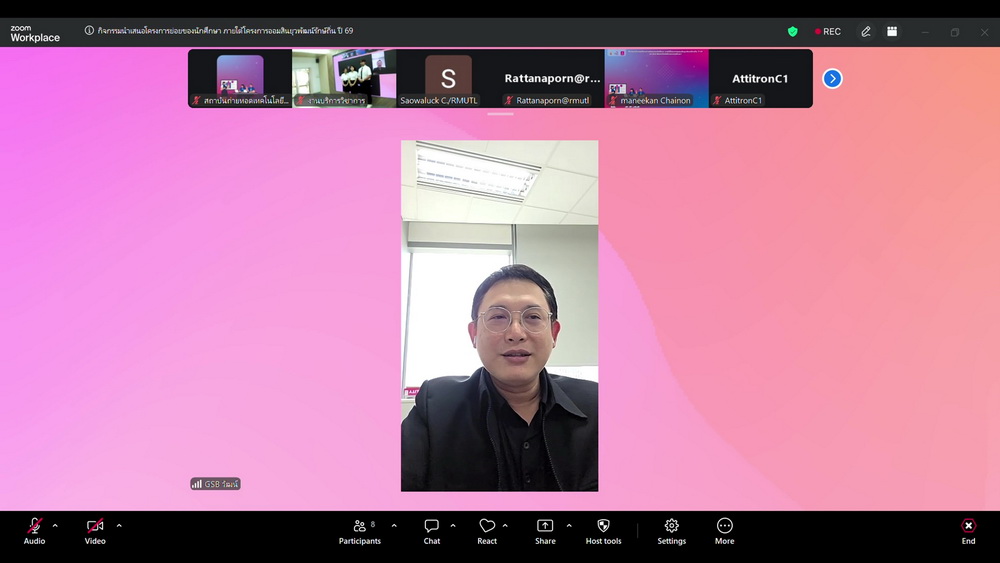This screenshot has height=563, width=1000.
Task: Expand the Share options chevron
Action: pos(569,525)
